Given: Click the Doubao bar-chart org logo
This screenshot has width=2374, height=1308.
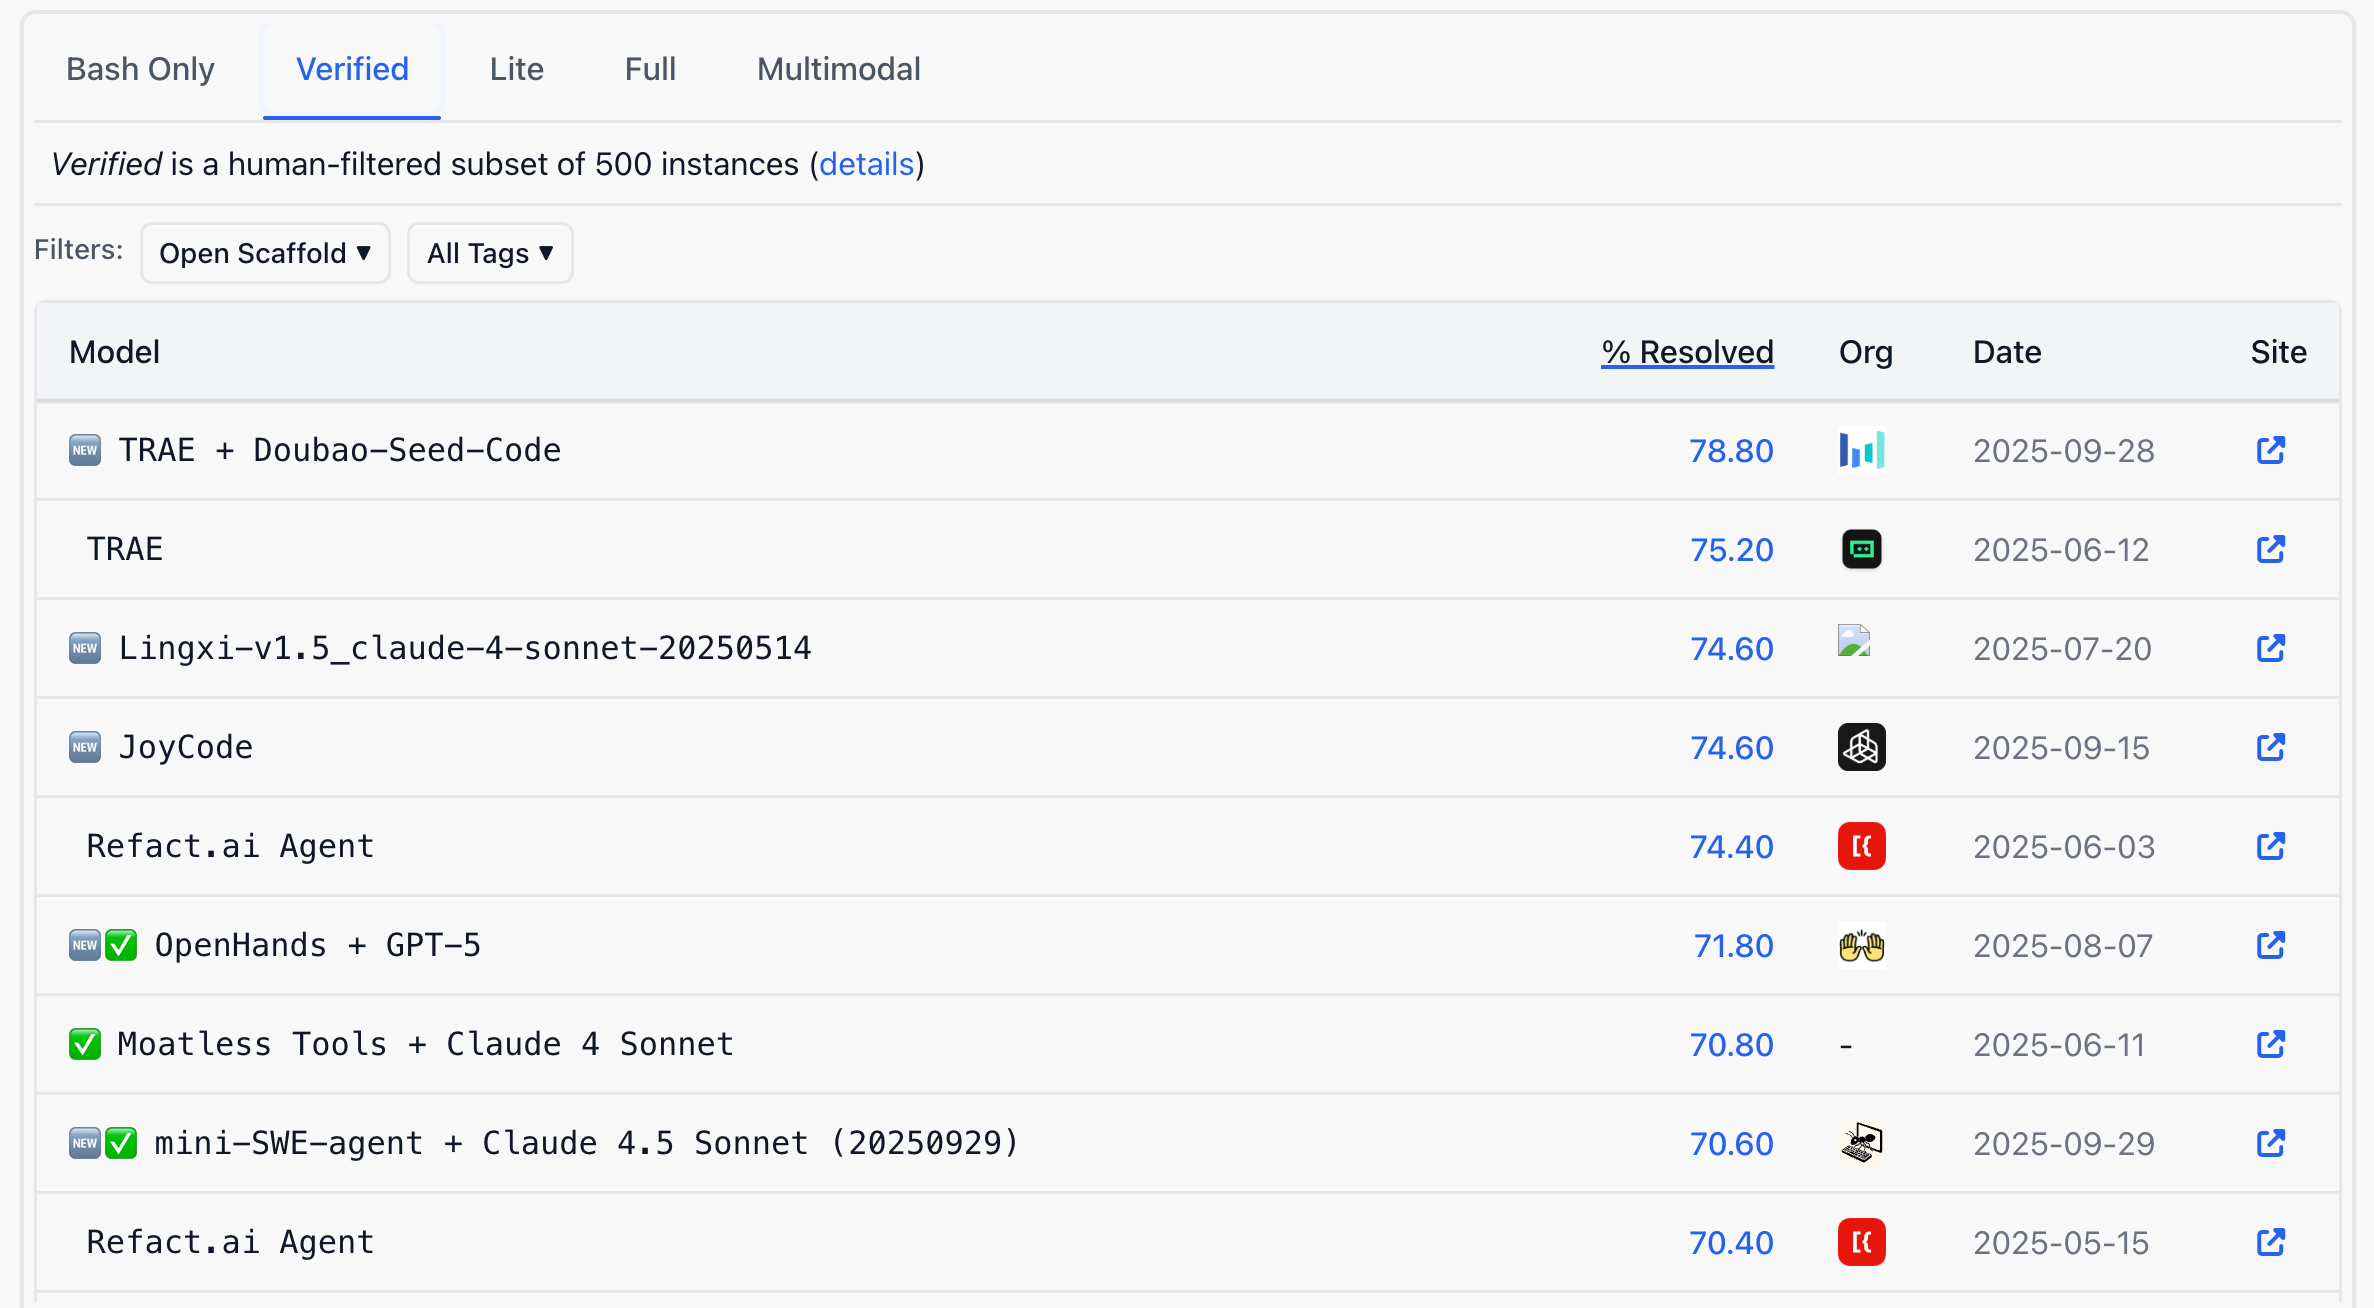Looking at the screenshot, I should click(x=1861, y=450).
